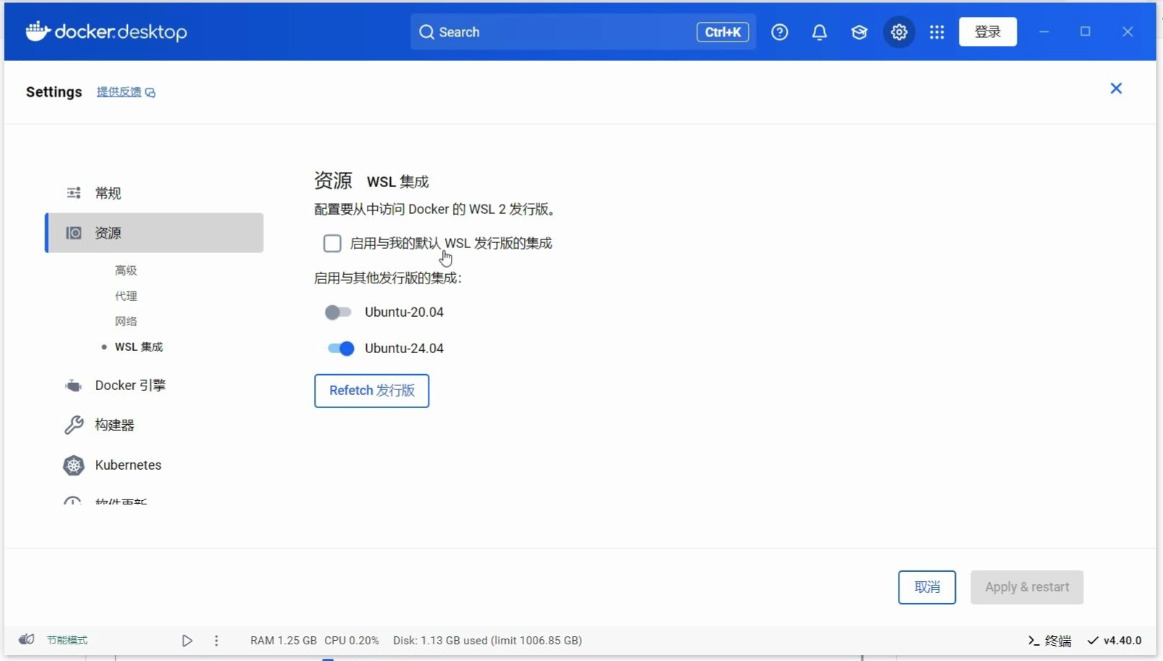1163x661 pixels.
Task: Click the 构建器 wrench icon
Action: (x=73, y=425)
